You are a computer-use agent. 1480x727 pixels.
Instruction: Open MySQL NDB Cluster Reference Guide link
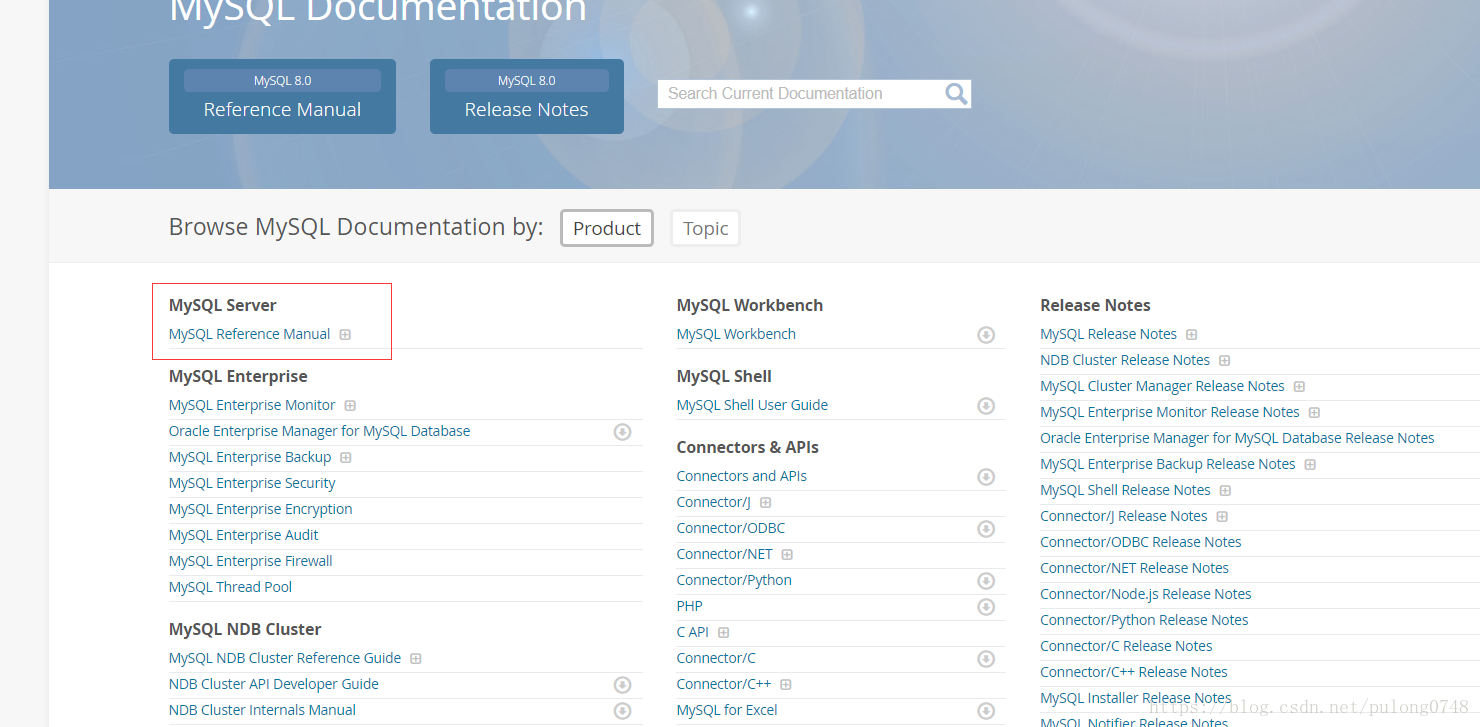coord(285,658)
